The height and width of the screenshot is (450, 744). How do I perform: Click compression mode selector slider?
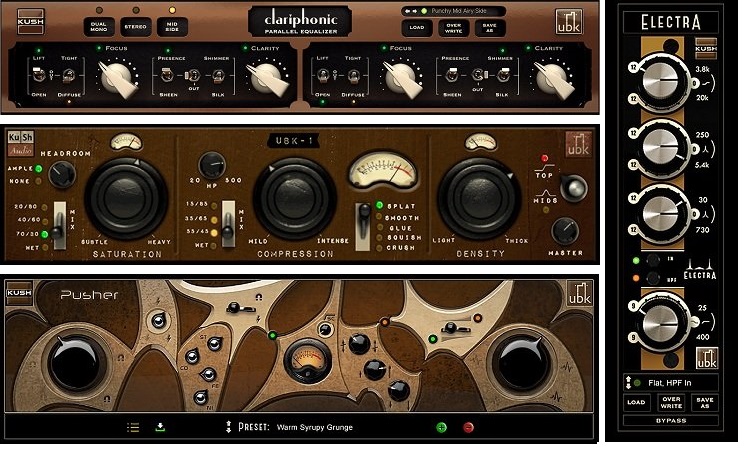pos(363,227)
